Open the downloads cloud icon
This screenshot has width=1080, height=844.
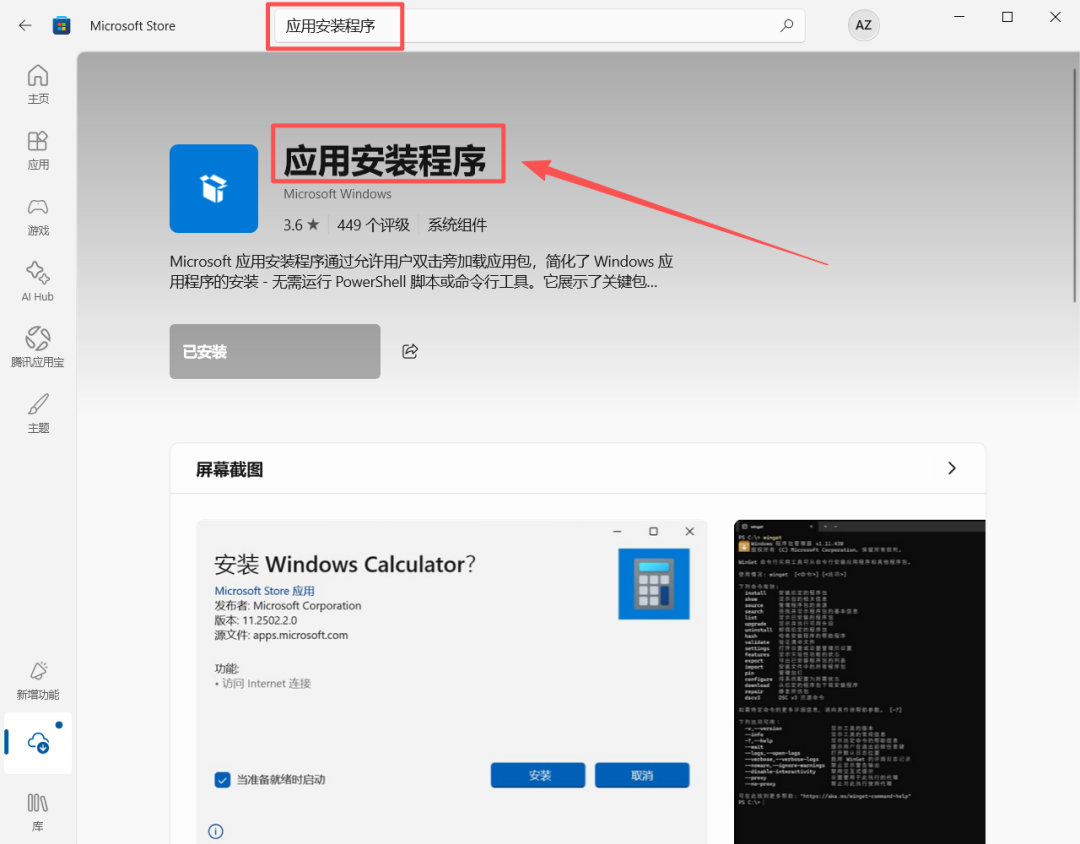point(38,743)
